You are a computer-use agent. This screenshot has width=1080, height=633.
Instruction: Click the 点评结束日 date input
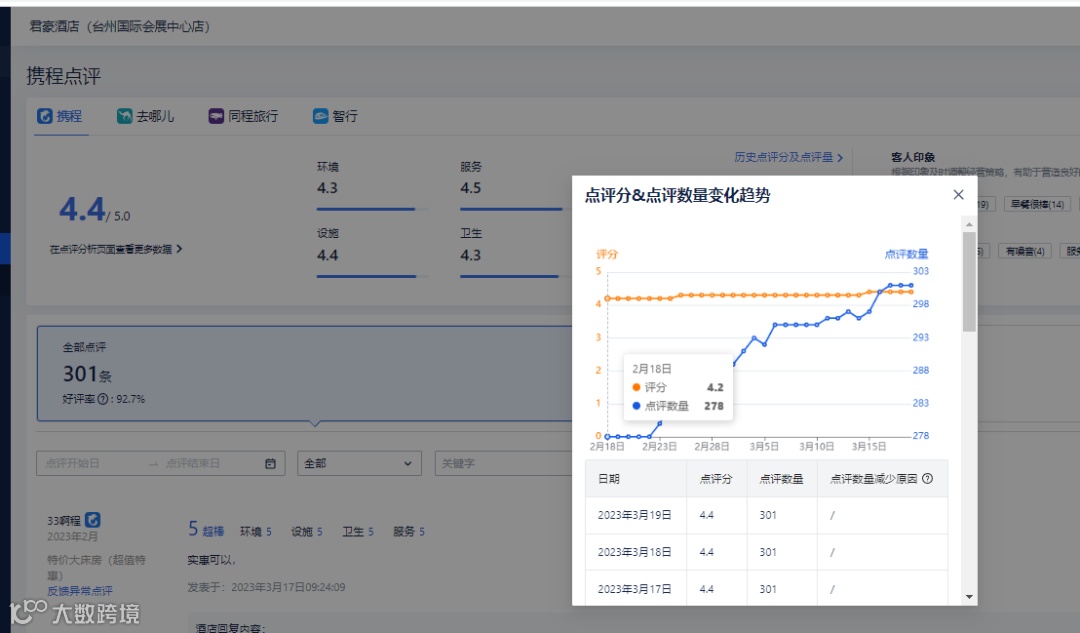[193, 464]
